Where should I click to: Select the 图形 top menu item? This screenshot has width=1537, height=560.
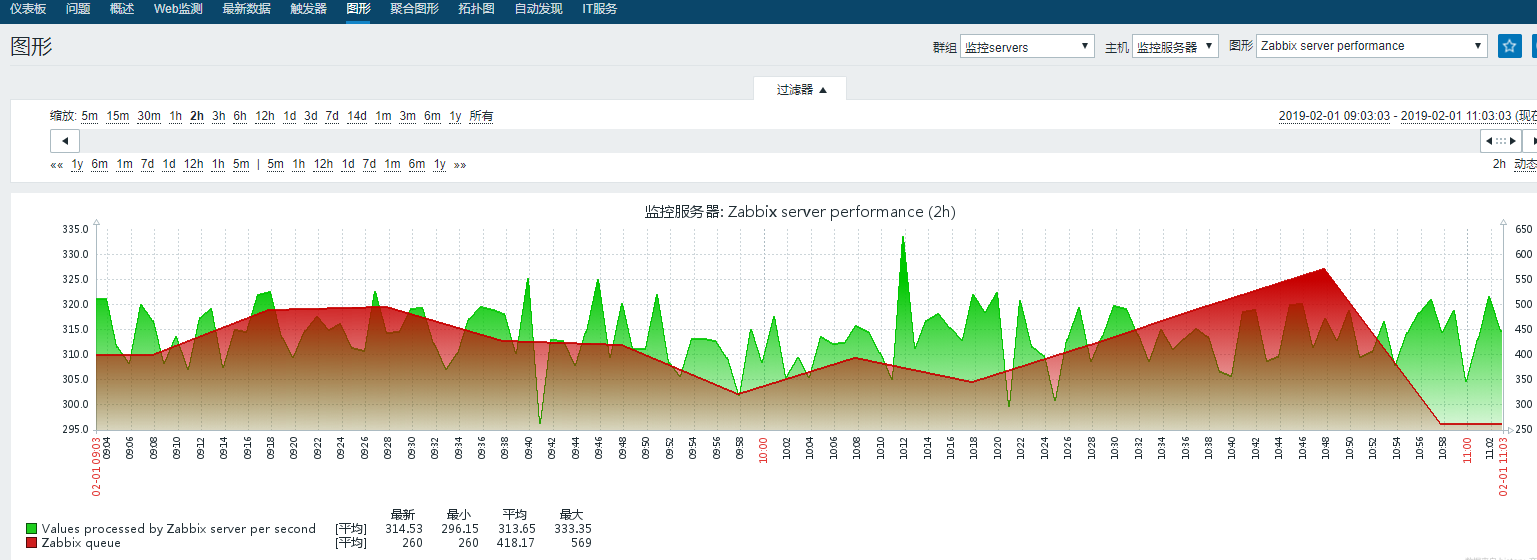358,9
